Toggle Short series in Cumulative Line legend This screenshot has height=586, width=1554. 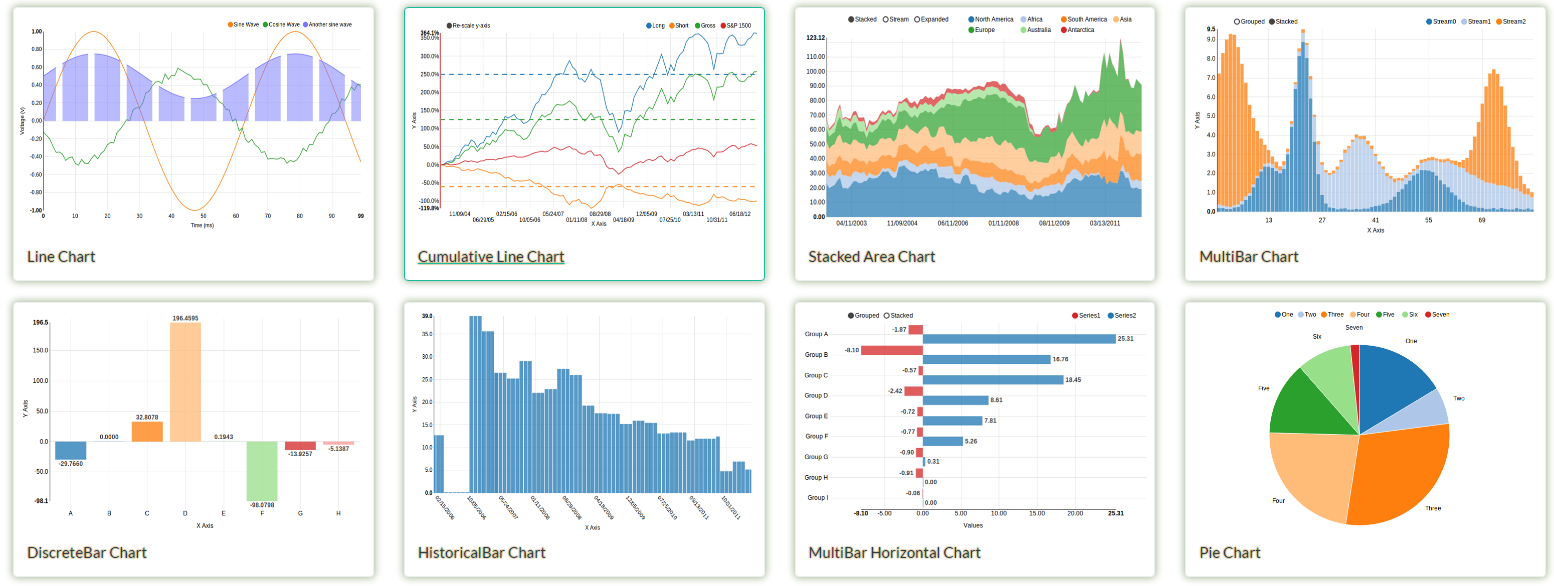click(x=672, y=25)
